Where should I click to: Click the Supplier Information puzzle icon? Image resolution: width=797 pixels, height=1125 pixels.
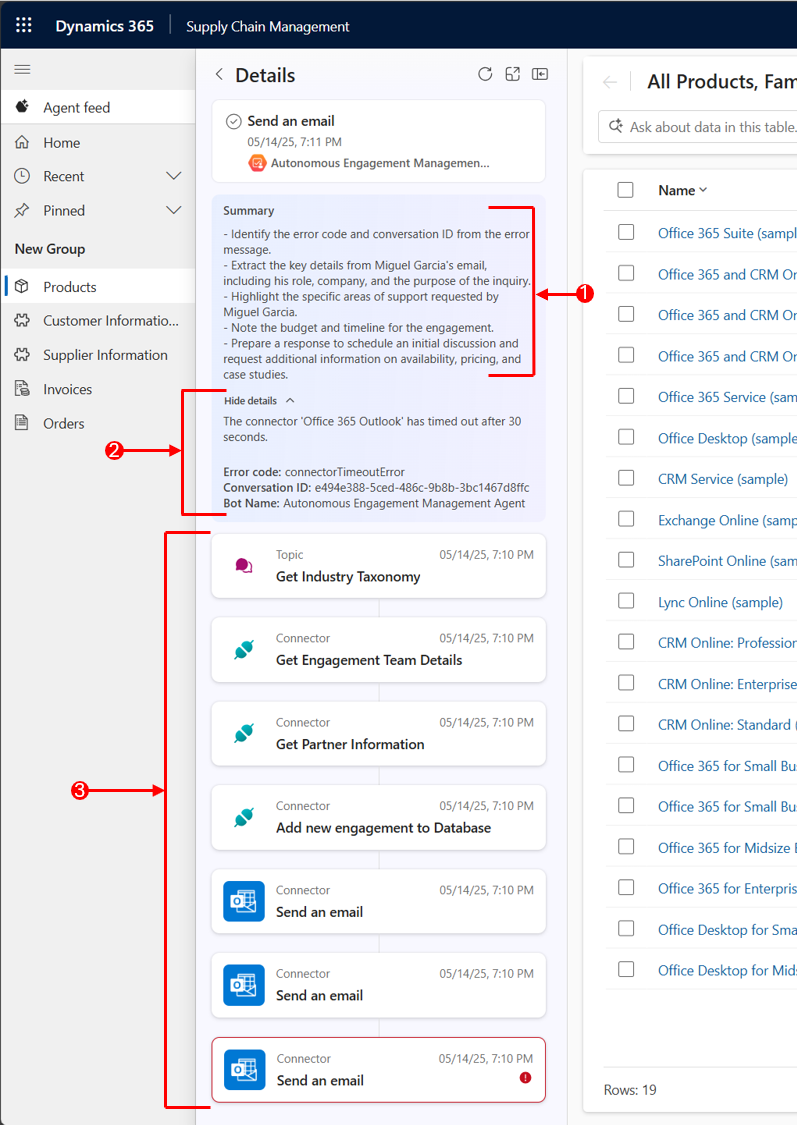22,354
